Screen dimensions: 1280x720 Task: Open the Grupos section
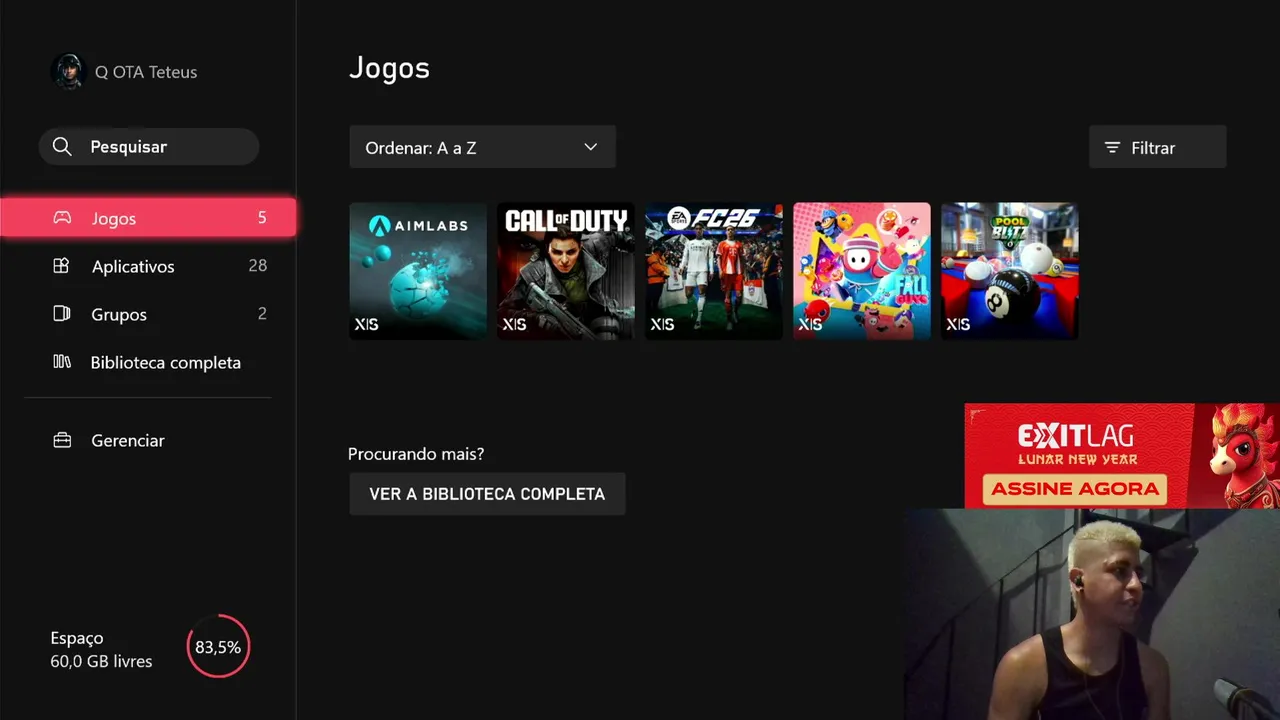point(148,314)
